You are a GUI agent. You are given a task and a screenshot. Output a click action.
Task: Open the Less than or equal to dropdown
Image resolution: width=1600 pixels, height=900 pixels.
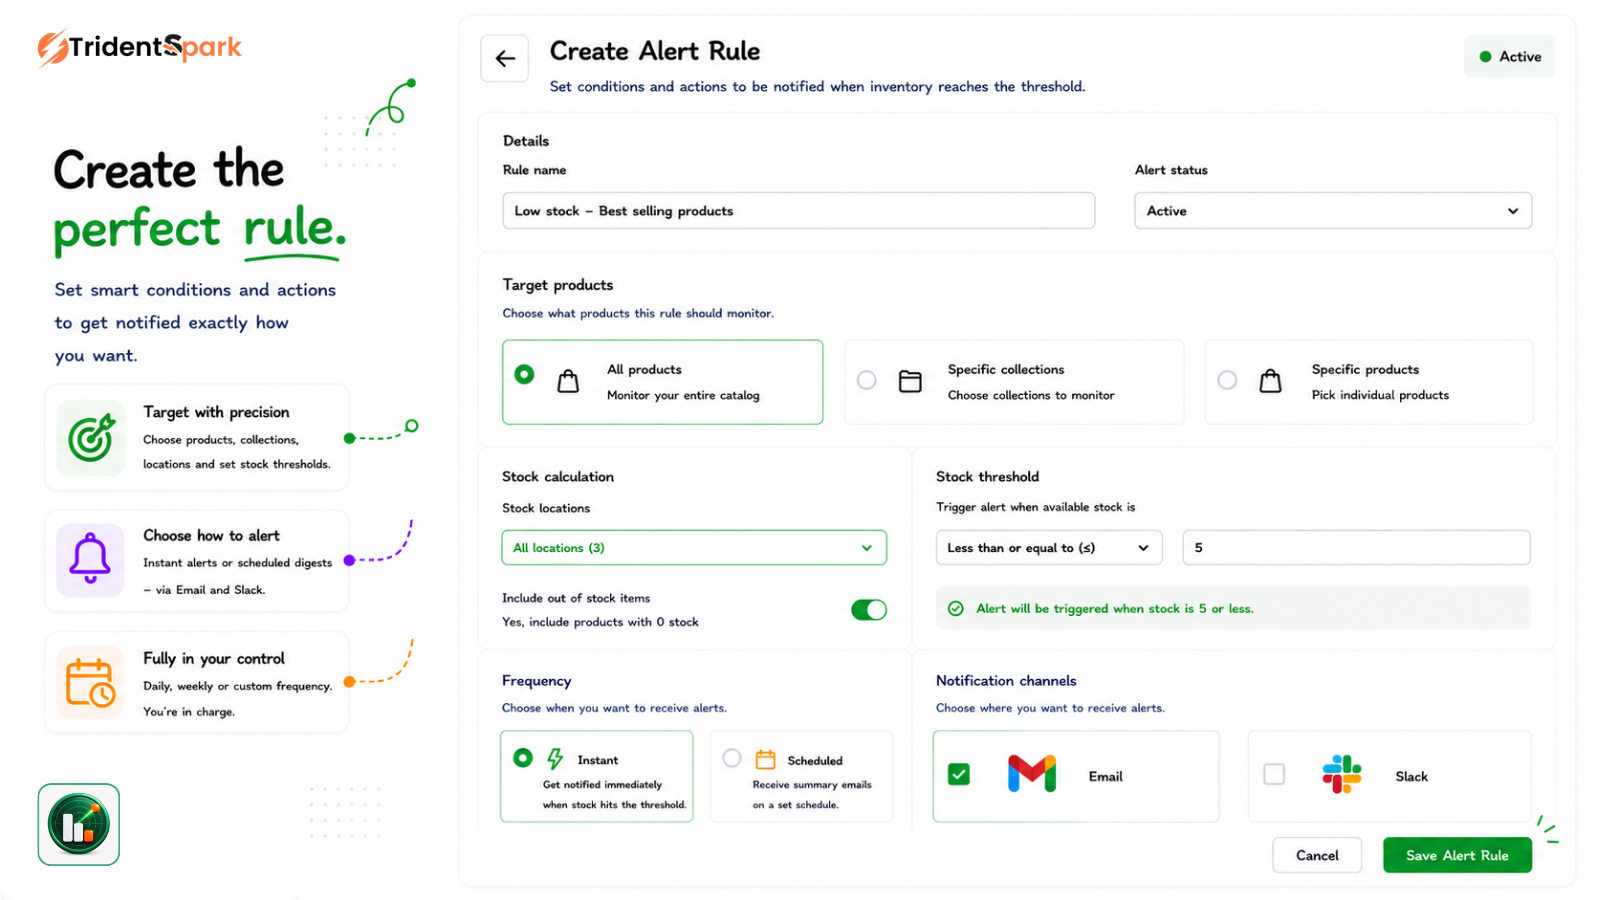[1049, 548]
